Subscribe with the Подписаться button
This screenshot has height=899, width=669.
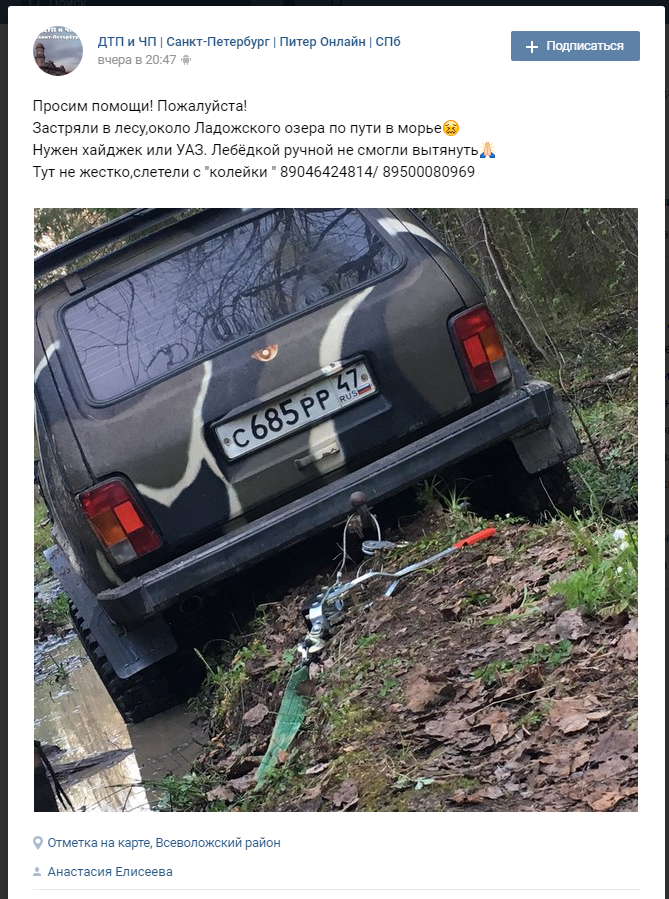(575, 46)
